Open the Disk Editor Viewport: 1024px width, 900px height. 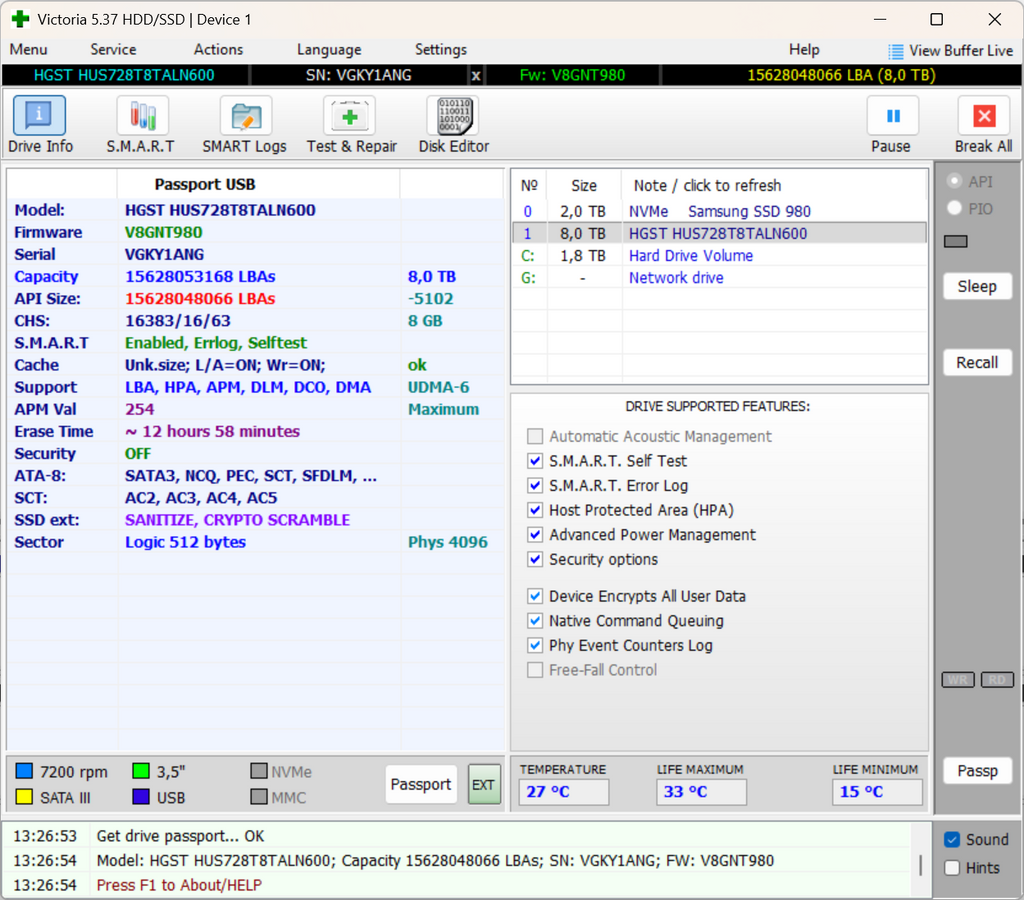tap(453, 116)
